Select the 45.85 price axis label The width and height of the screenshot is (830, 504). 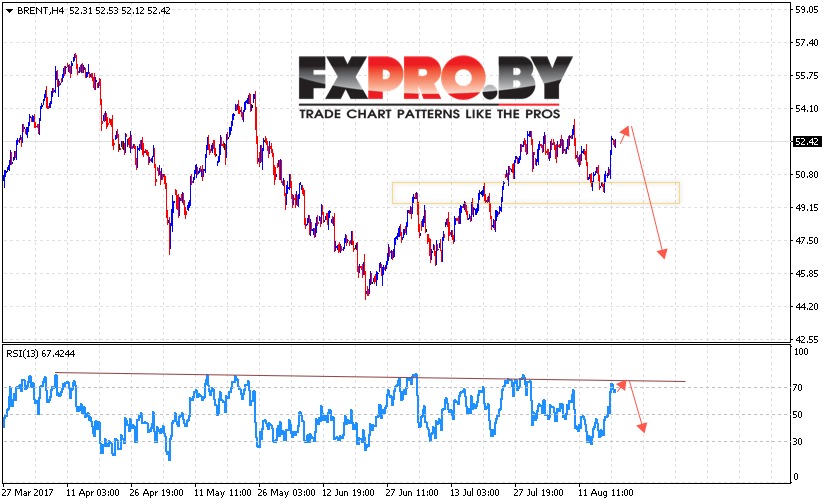click(x=807, y=274)
